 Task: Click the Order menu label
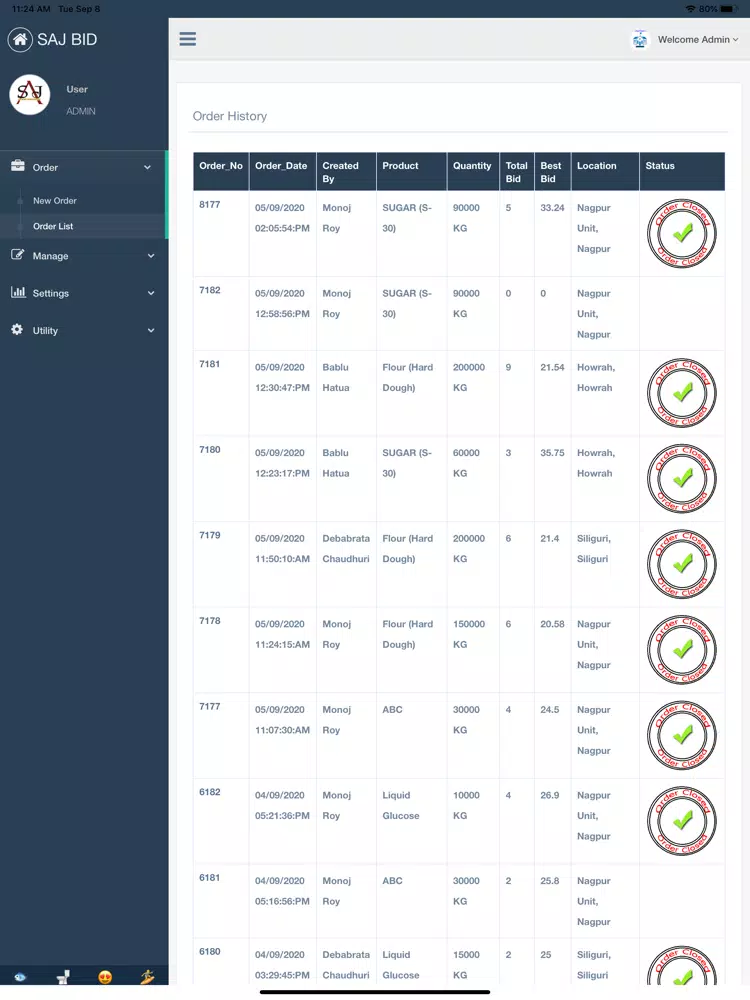pos(45,167)
